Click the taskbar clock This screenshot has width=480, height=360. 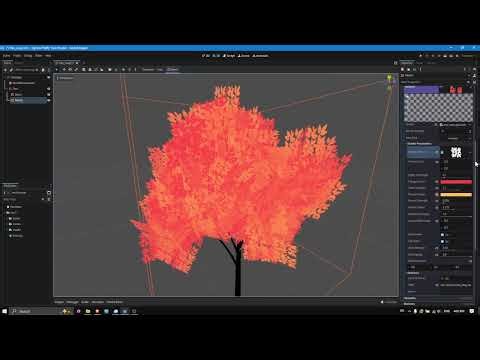pos(459,311)
